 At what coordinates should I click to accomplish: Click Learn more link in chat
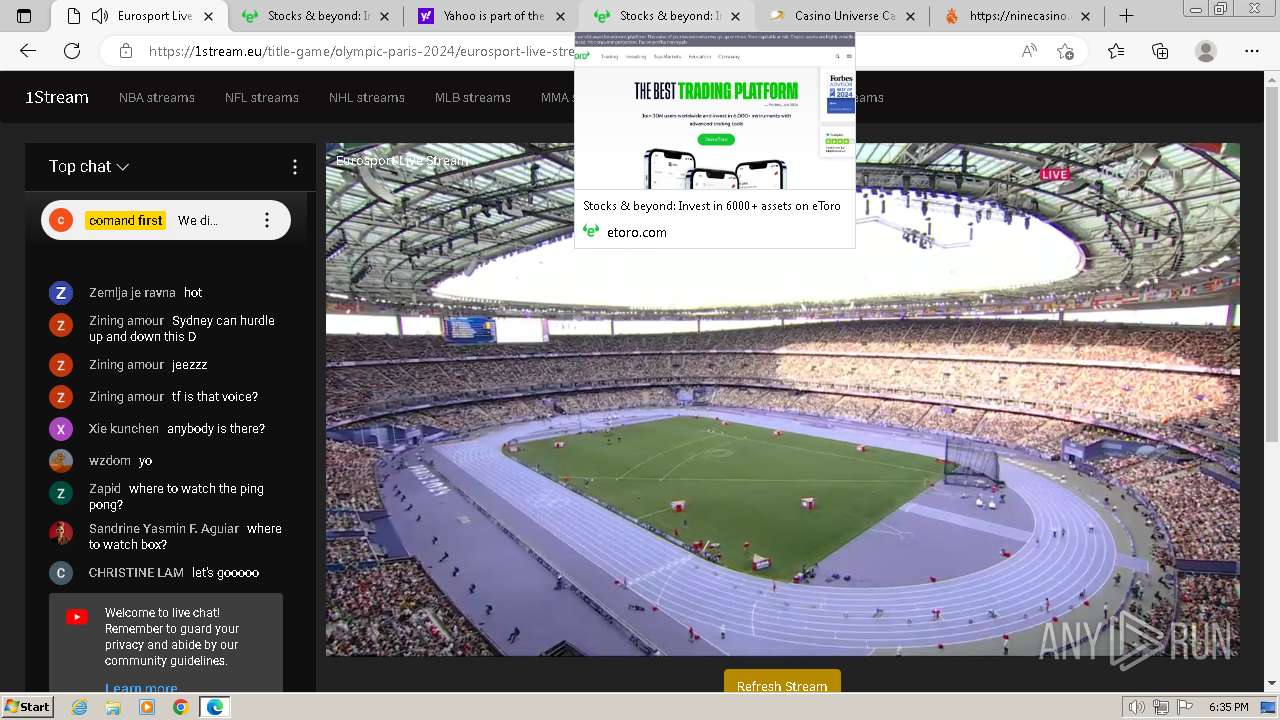click(141, 688)
